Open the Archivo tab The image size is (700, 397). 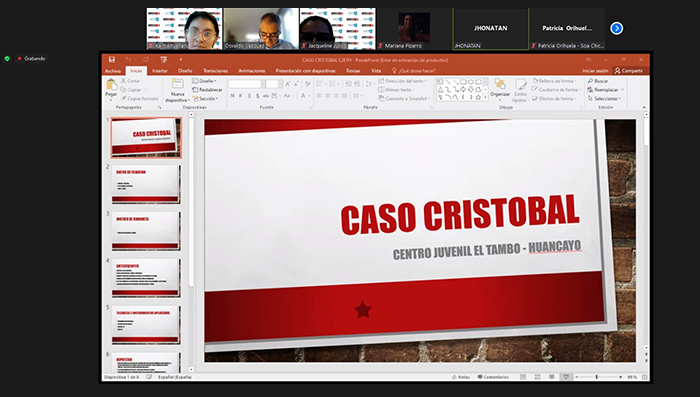click(x=113, y=71)
